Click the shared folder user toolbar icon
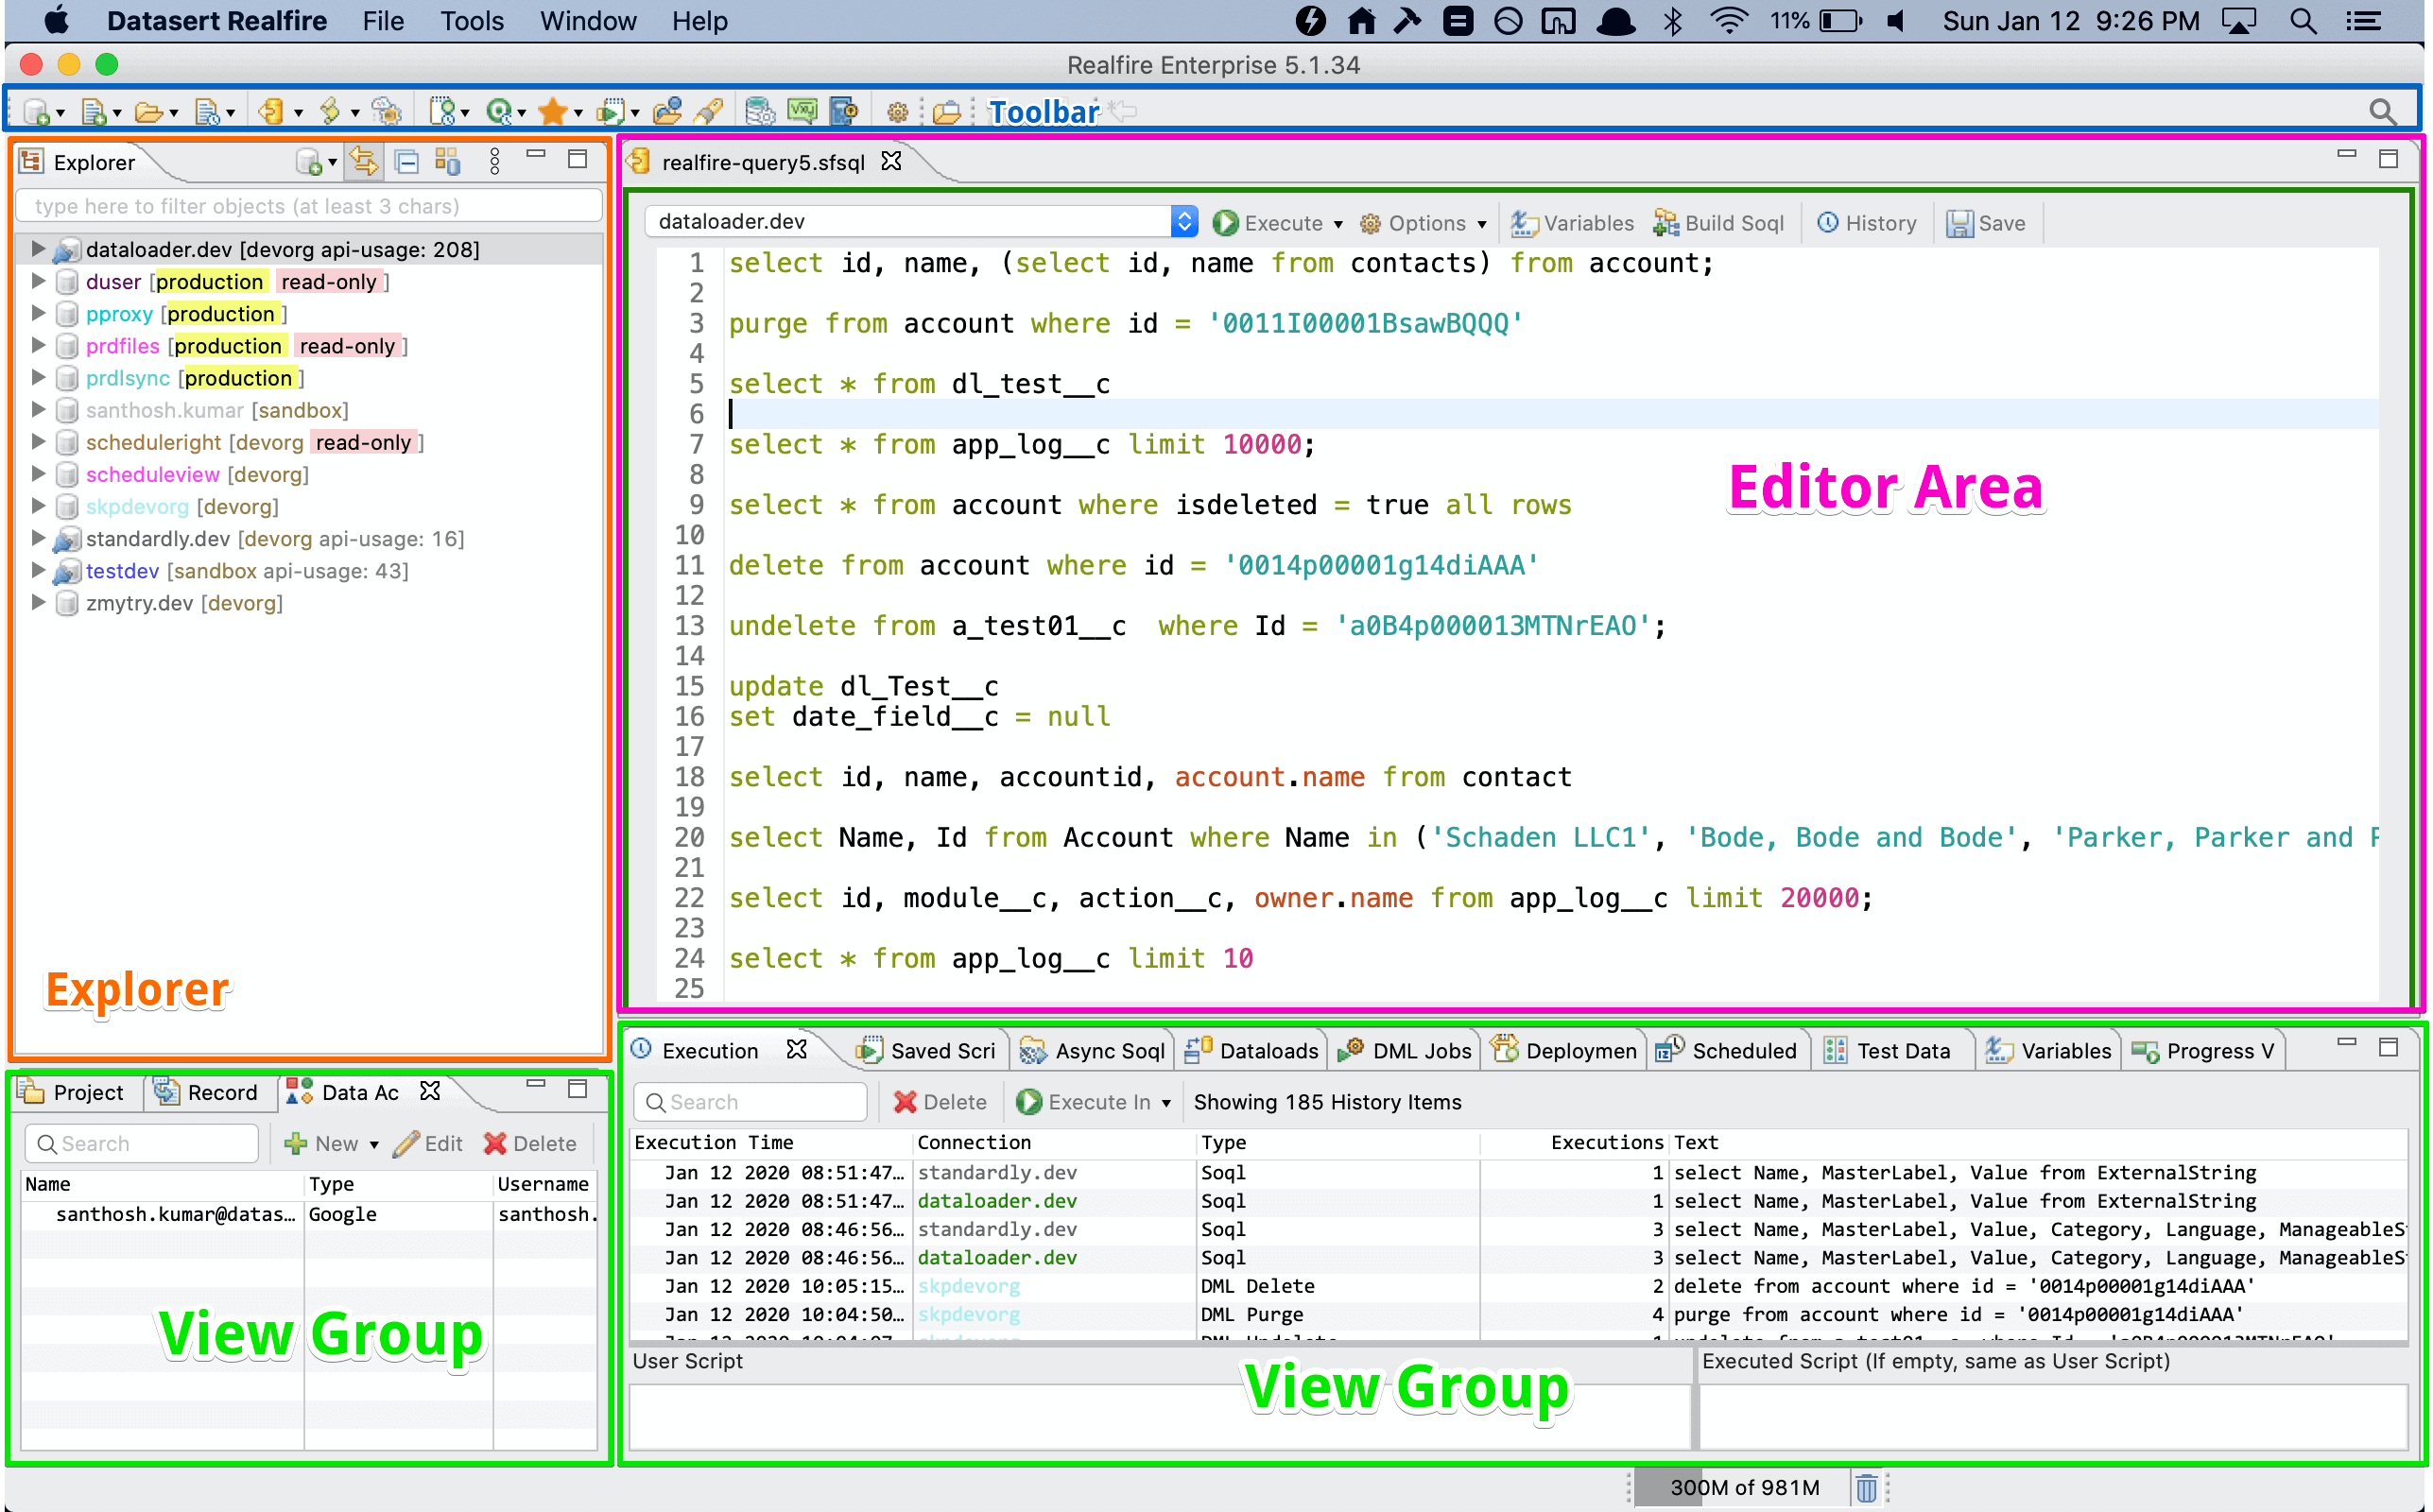Viewport: 2433px width, 1512px height. [x=666, y=111]
